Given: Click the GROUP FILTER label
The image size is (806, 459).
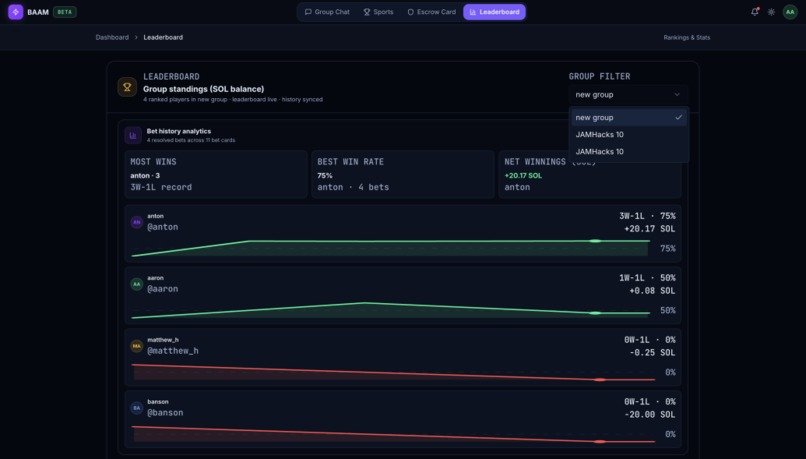Looking at the screenshot, I should click(599, 77).
